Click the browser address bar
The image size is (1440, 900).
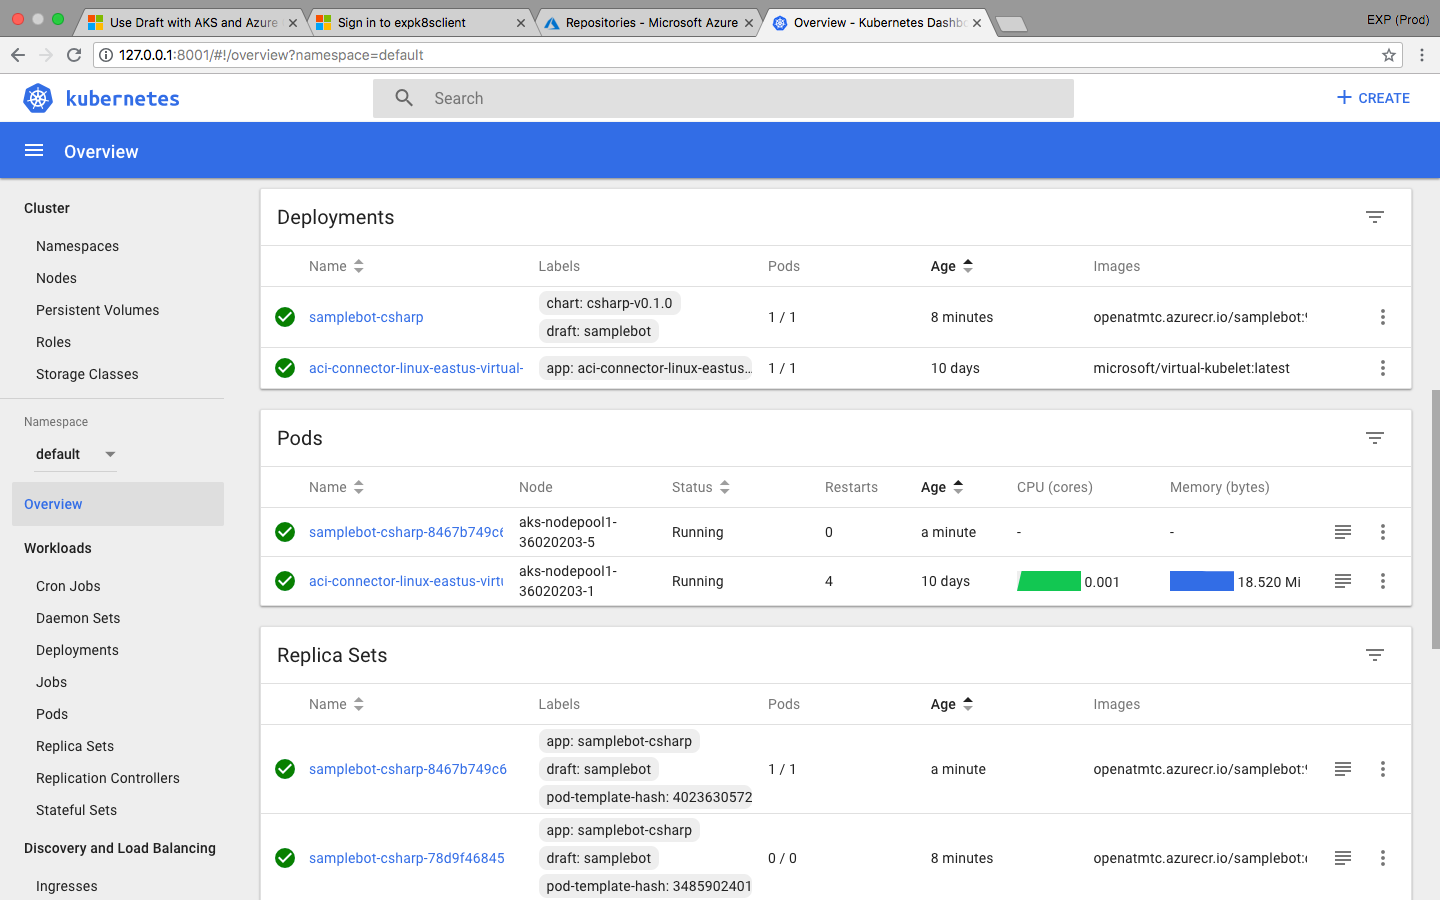coord(747,55)
